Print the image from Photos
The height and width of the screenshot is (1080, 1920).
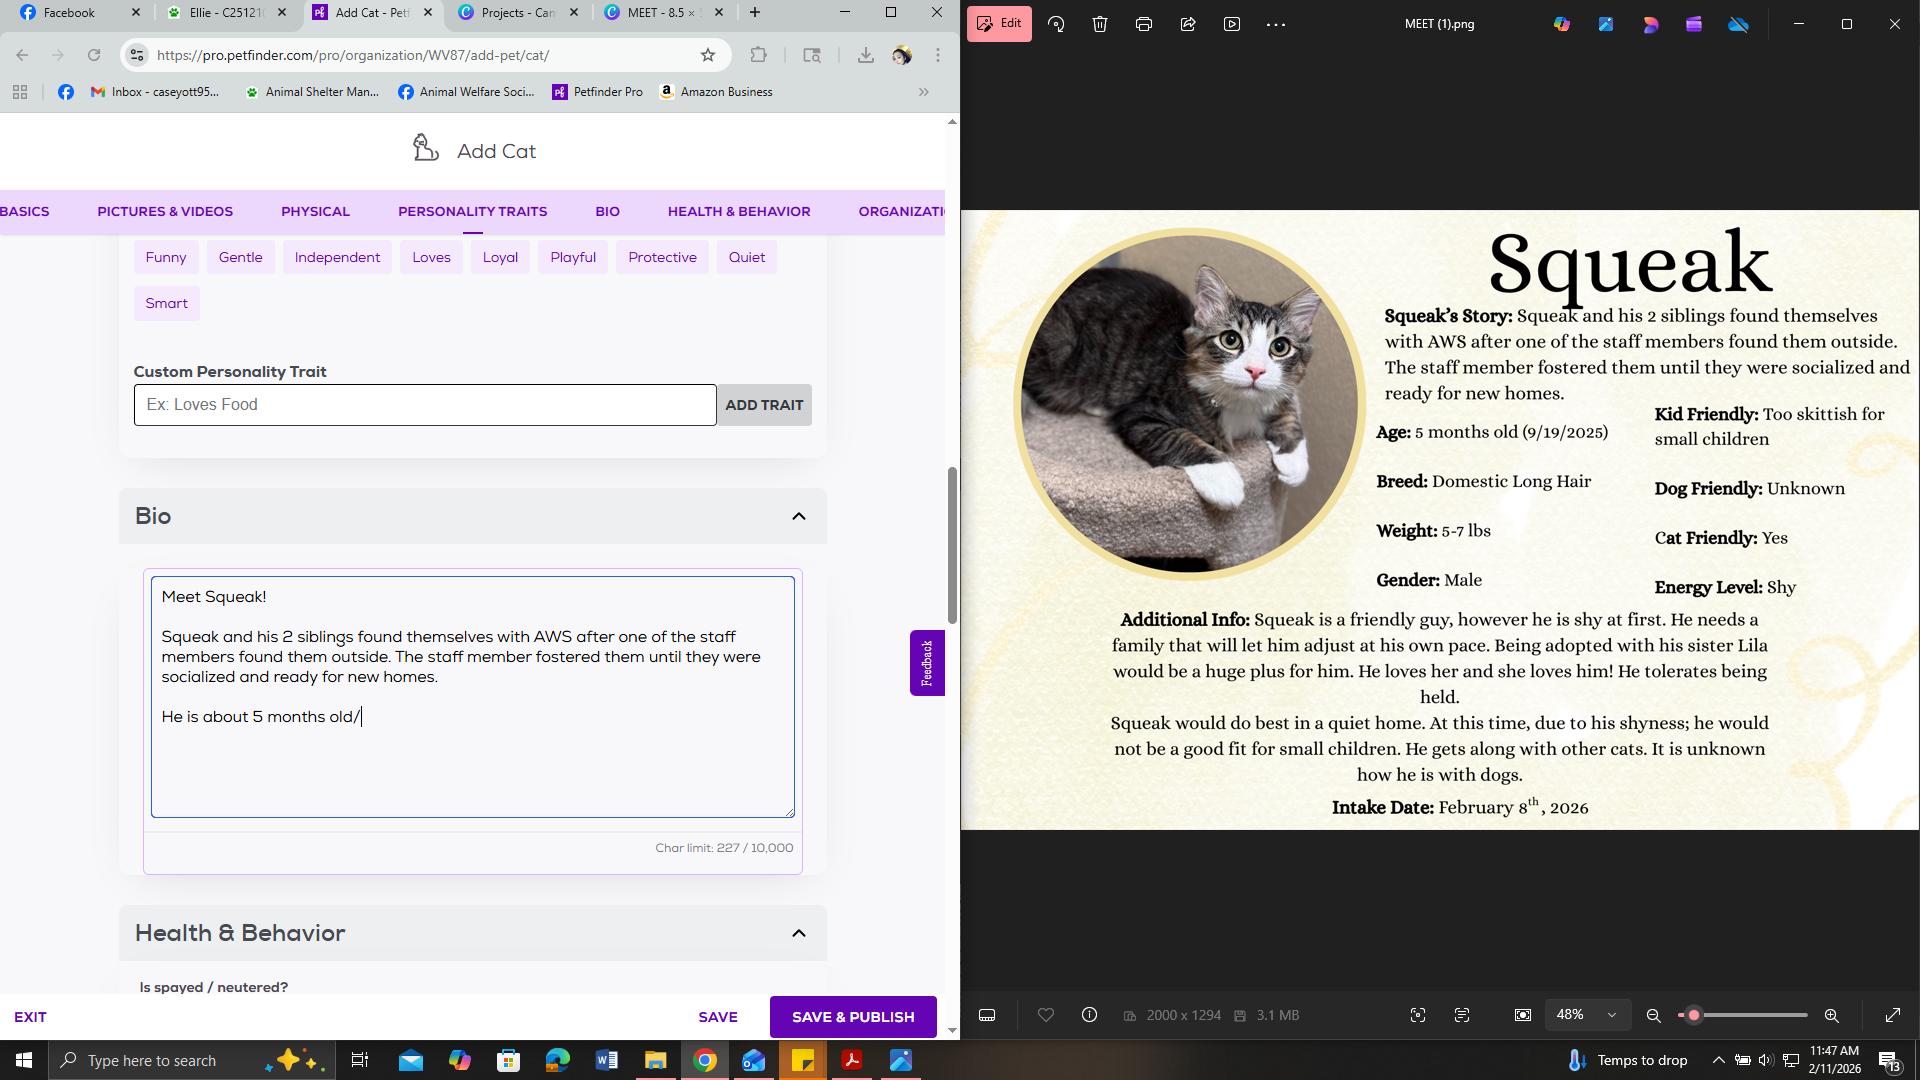click(1143, 23)
